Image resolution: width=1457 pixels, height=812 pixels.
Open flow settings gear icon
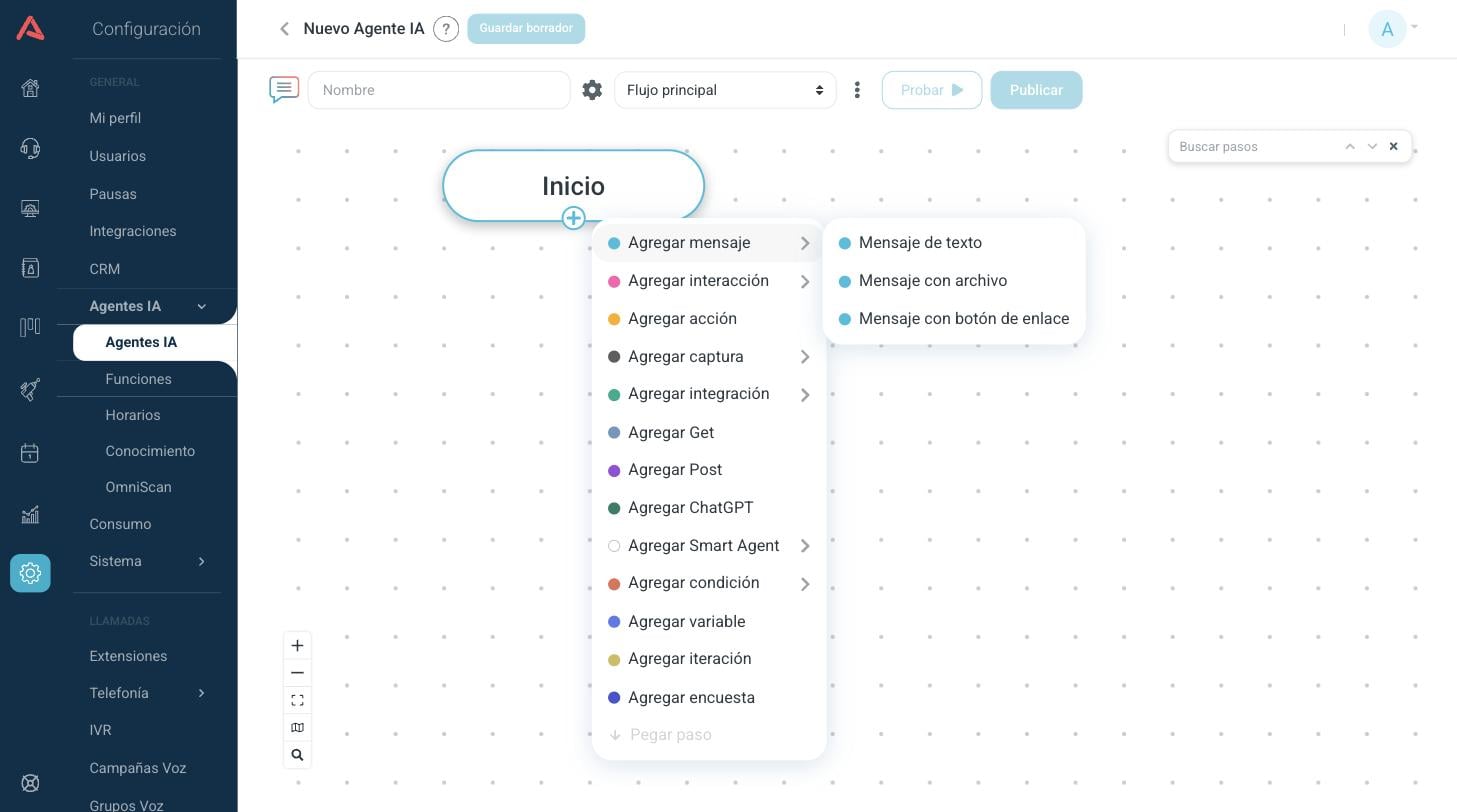592,90
